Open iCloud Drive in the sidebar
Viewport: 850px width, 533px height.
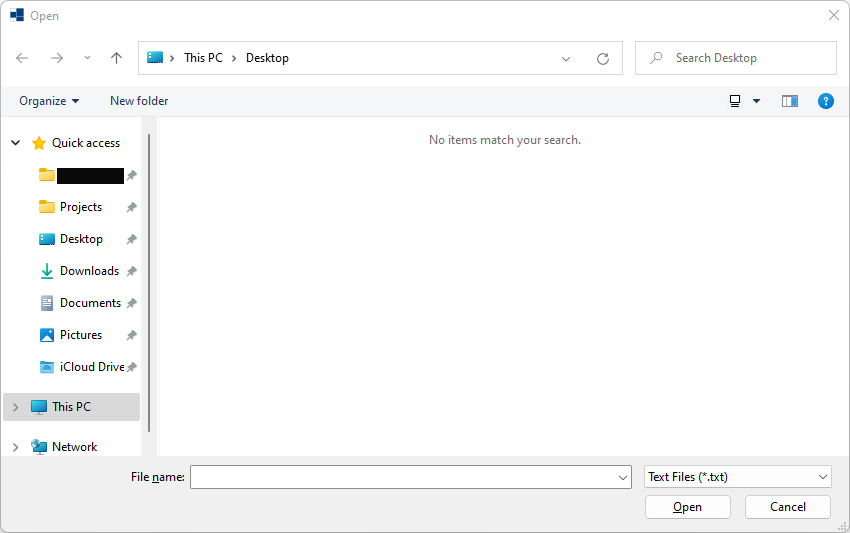(91, 367)
